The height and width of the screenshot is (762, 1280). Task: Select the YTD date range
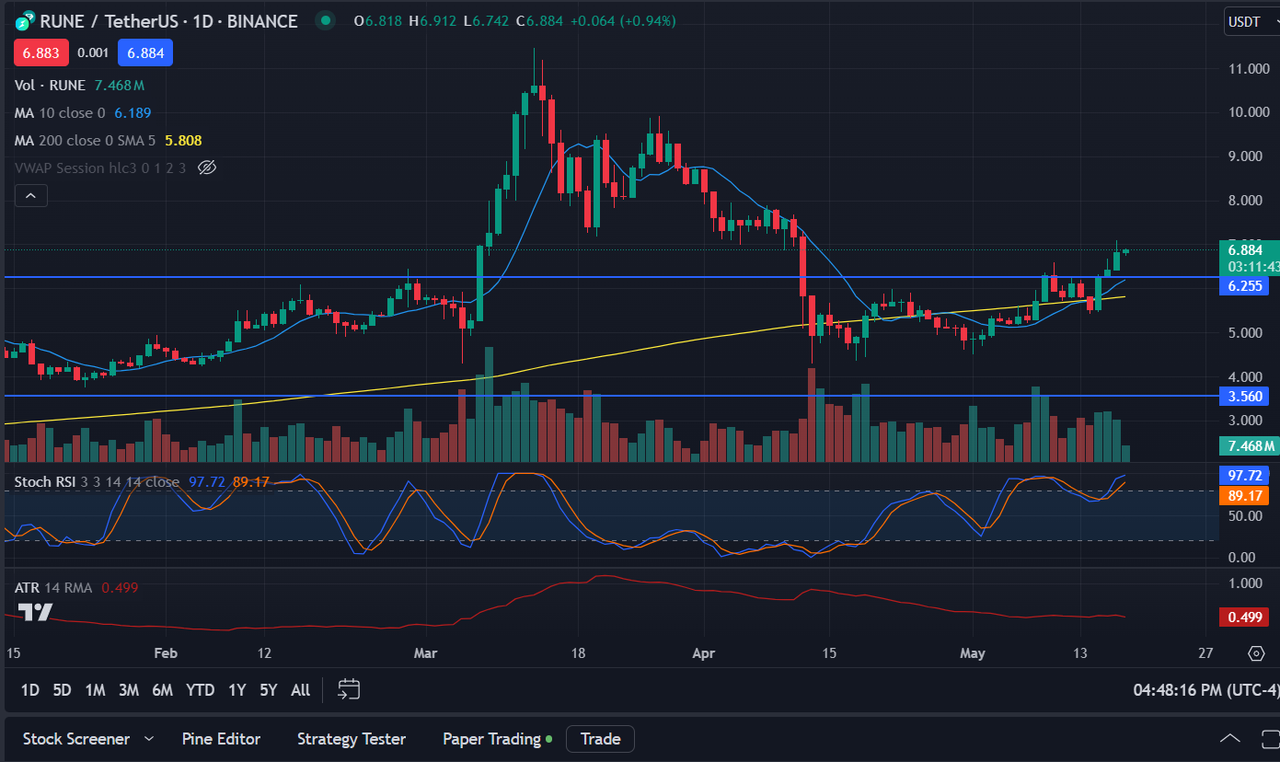click(200, 690)
